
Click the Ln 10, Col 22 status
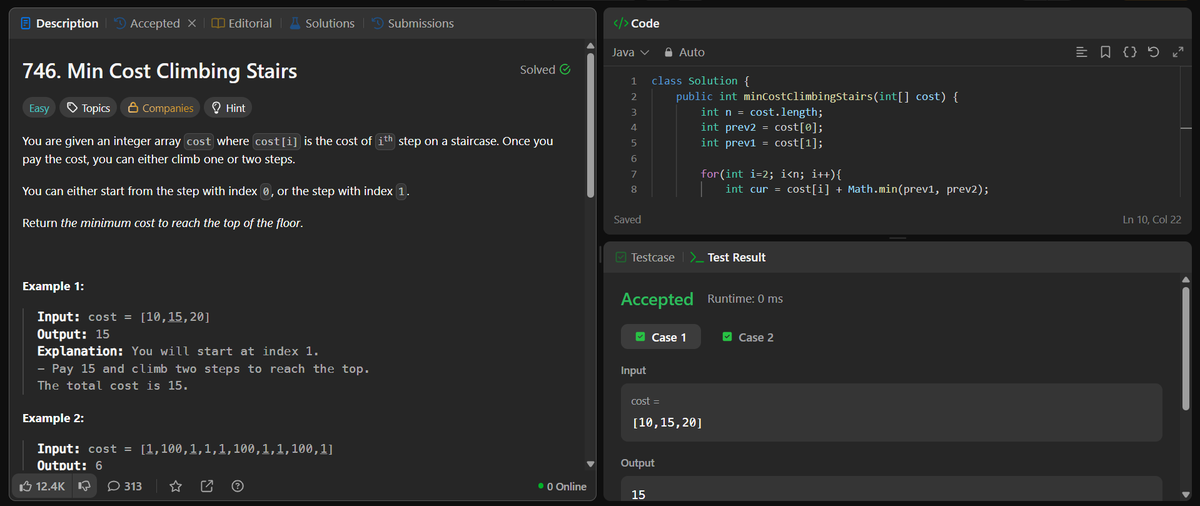coord(1152,219)
